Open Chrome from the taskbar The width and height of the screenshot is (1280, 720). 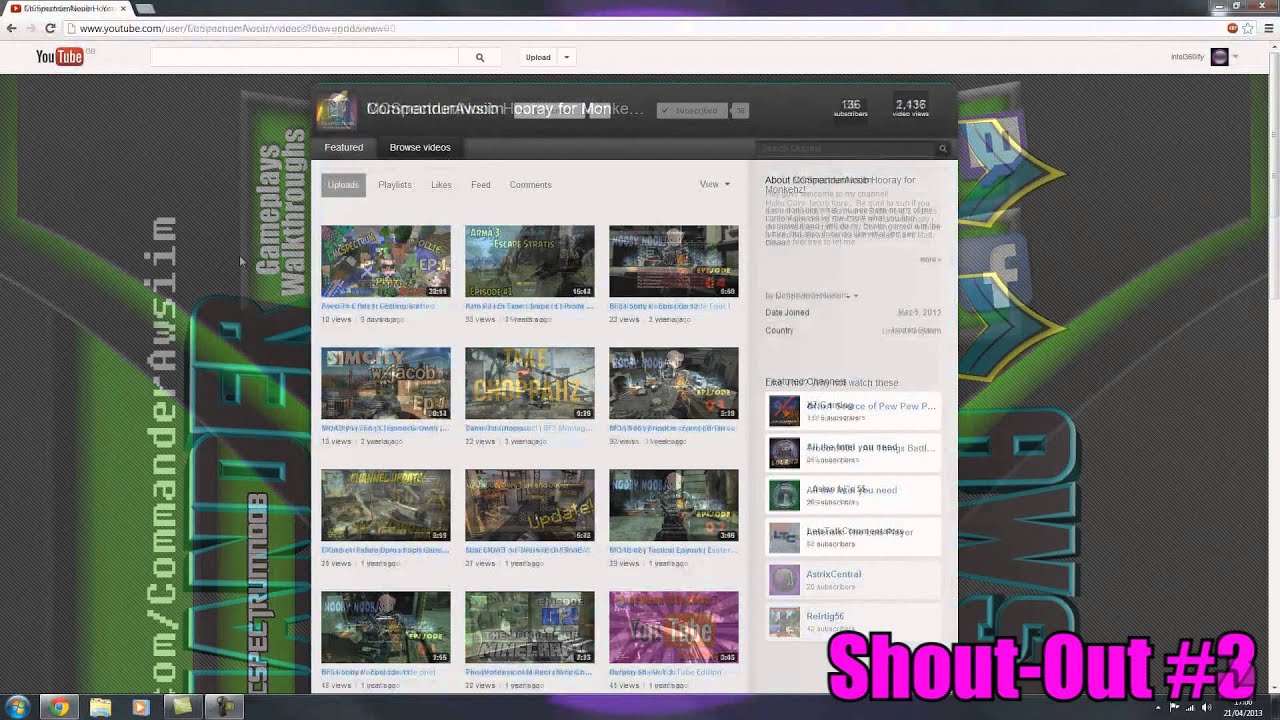coord(60,707)
